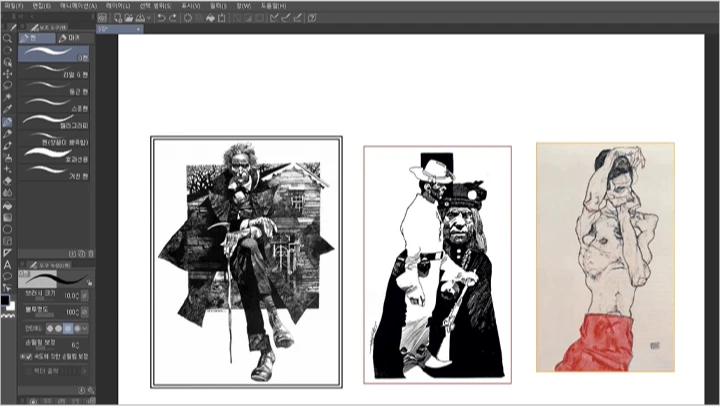Select the Gradient tool
Viewport: 720px width, 406px height.
[7, 218]
